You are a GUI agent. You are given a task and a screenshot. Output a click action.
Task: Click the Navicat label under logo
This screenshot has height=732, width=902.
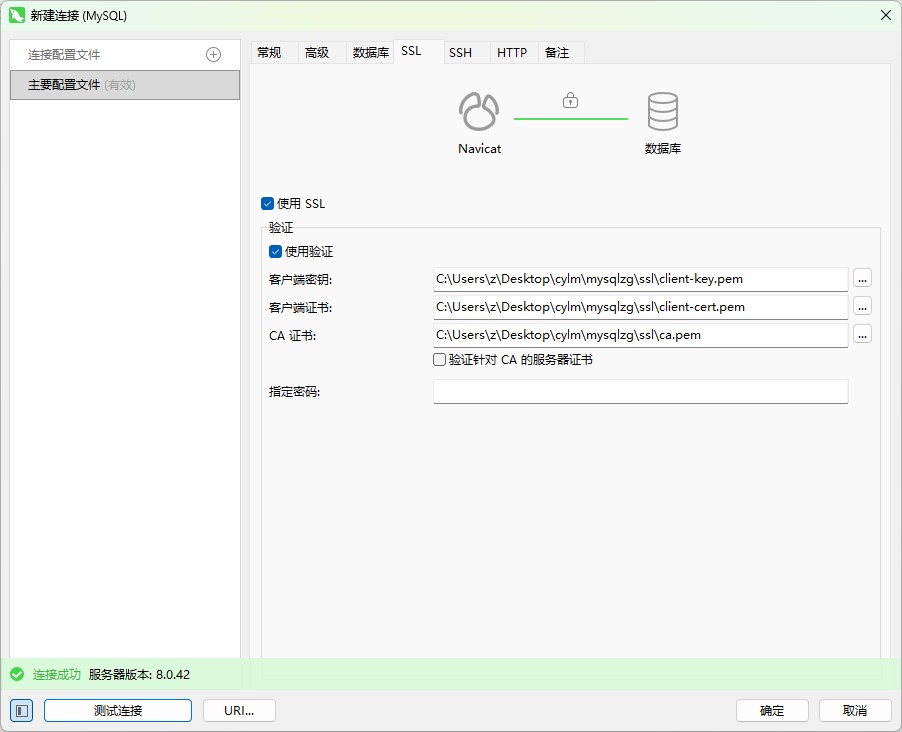pos(479,148)
